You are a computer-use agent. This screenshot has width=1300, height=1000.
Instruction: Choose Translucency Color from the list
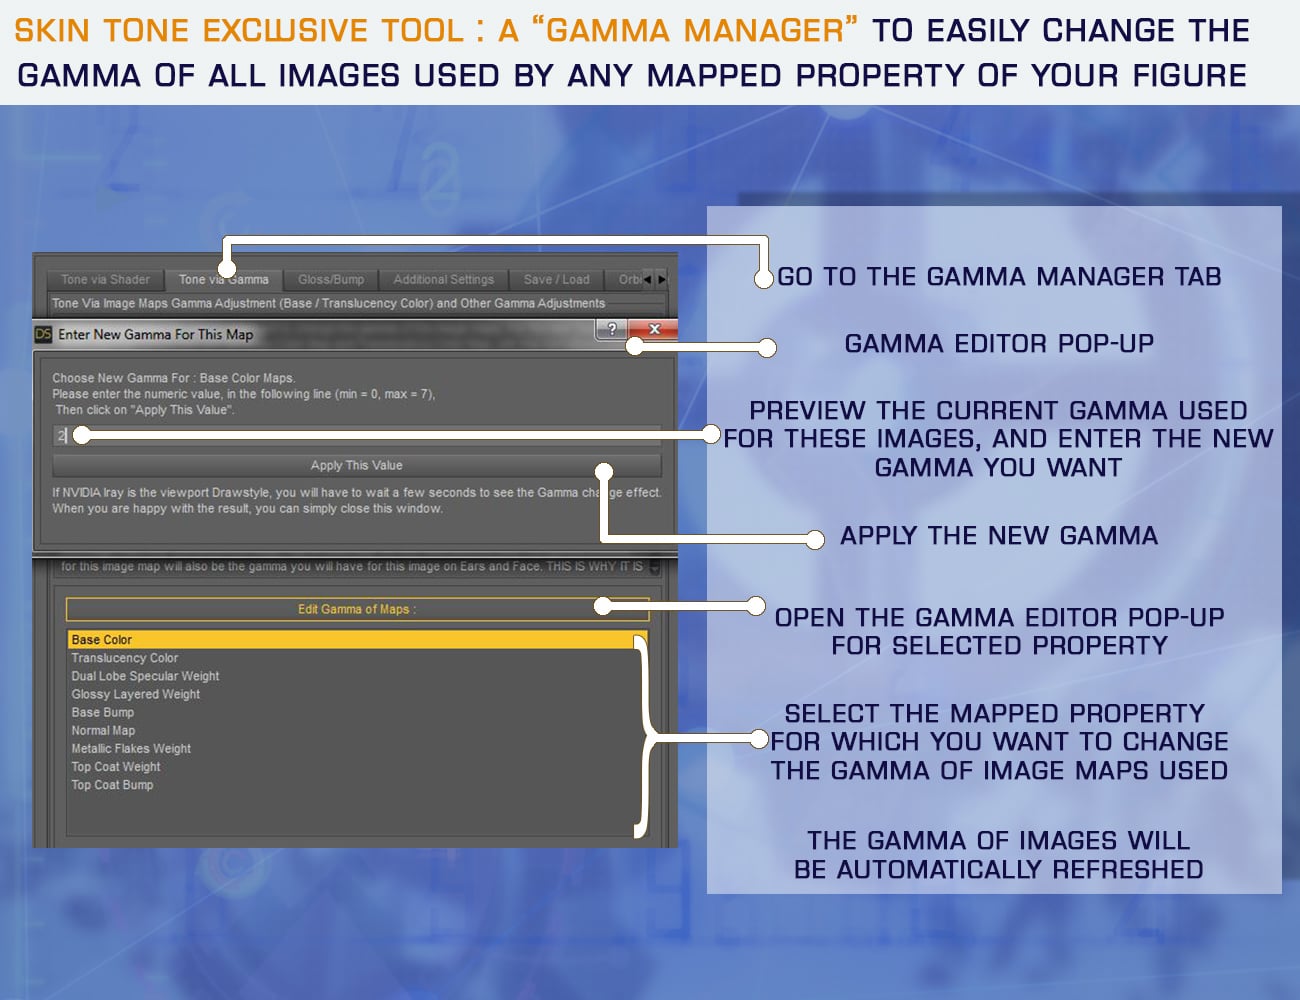coord(125,658)
